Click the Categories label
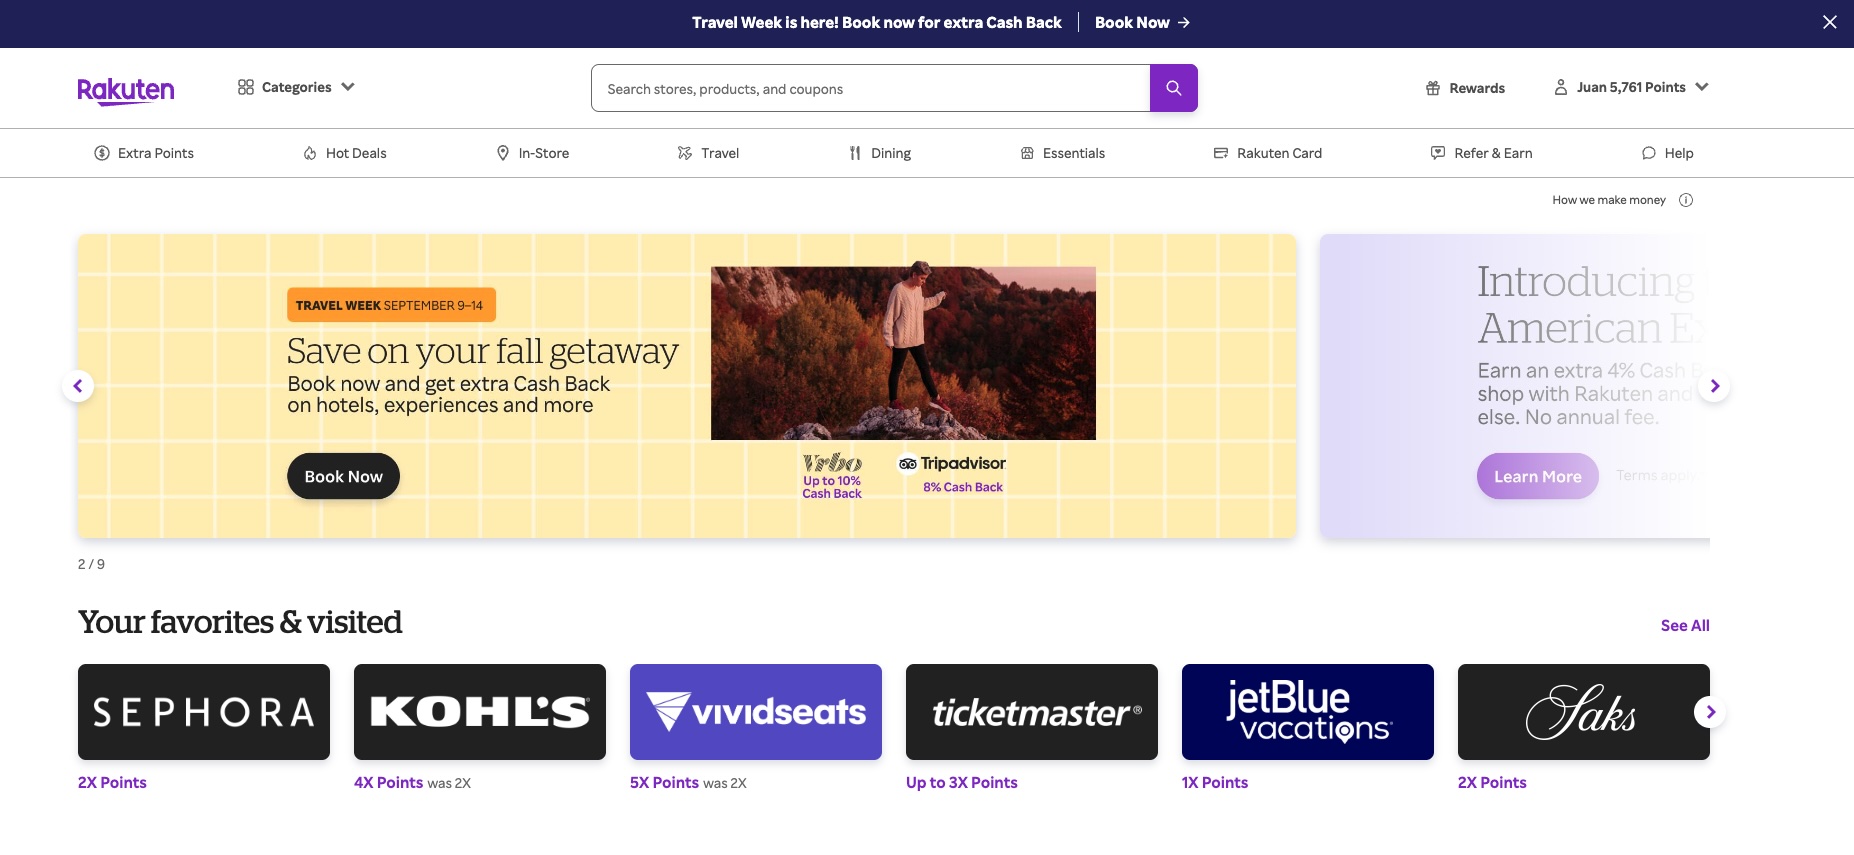The image size is (1854, 855). click(x=296, y=87)
